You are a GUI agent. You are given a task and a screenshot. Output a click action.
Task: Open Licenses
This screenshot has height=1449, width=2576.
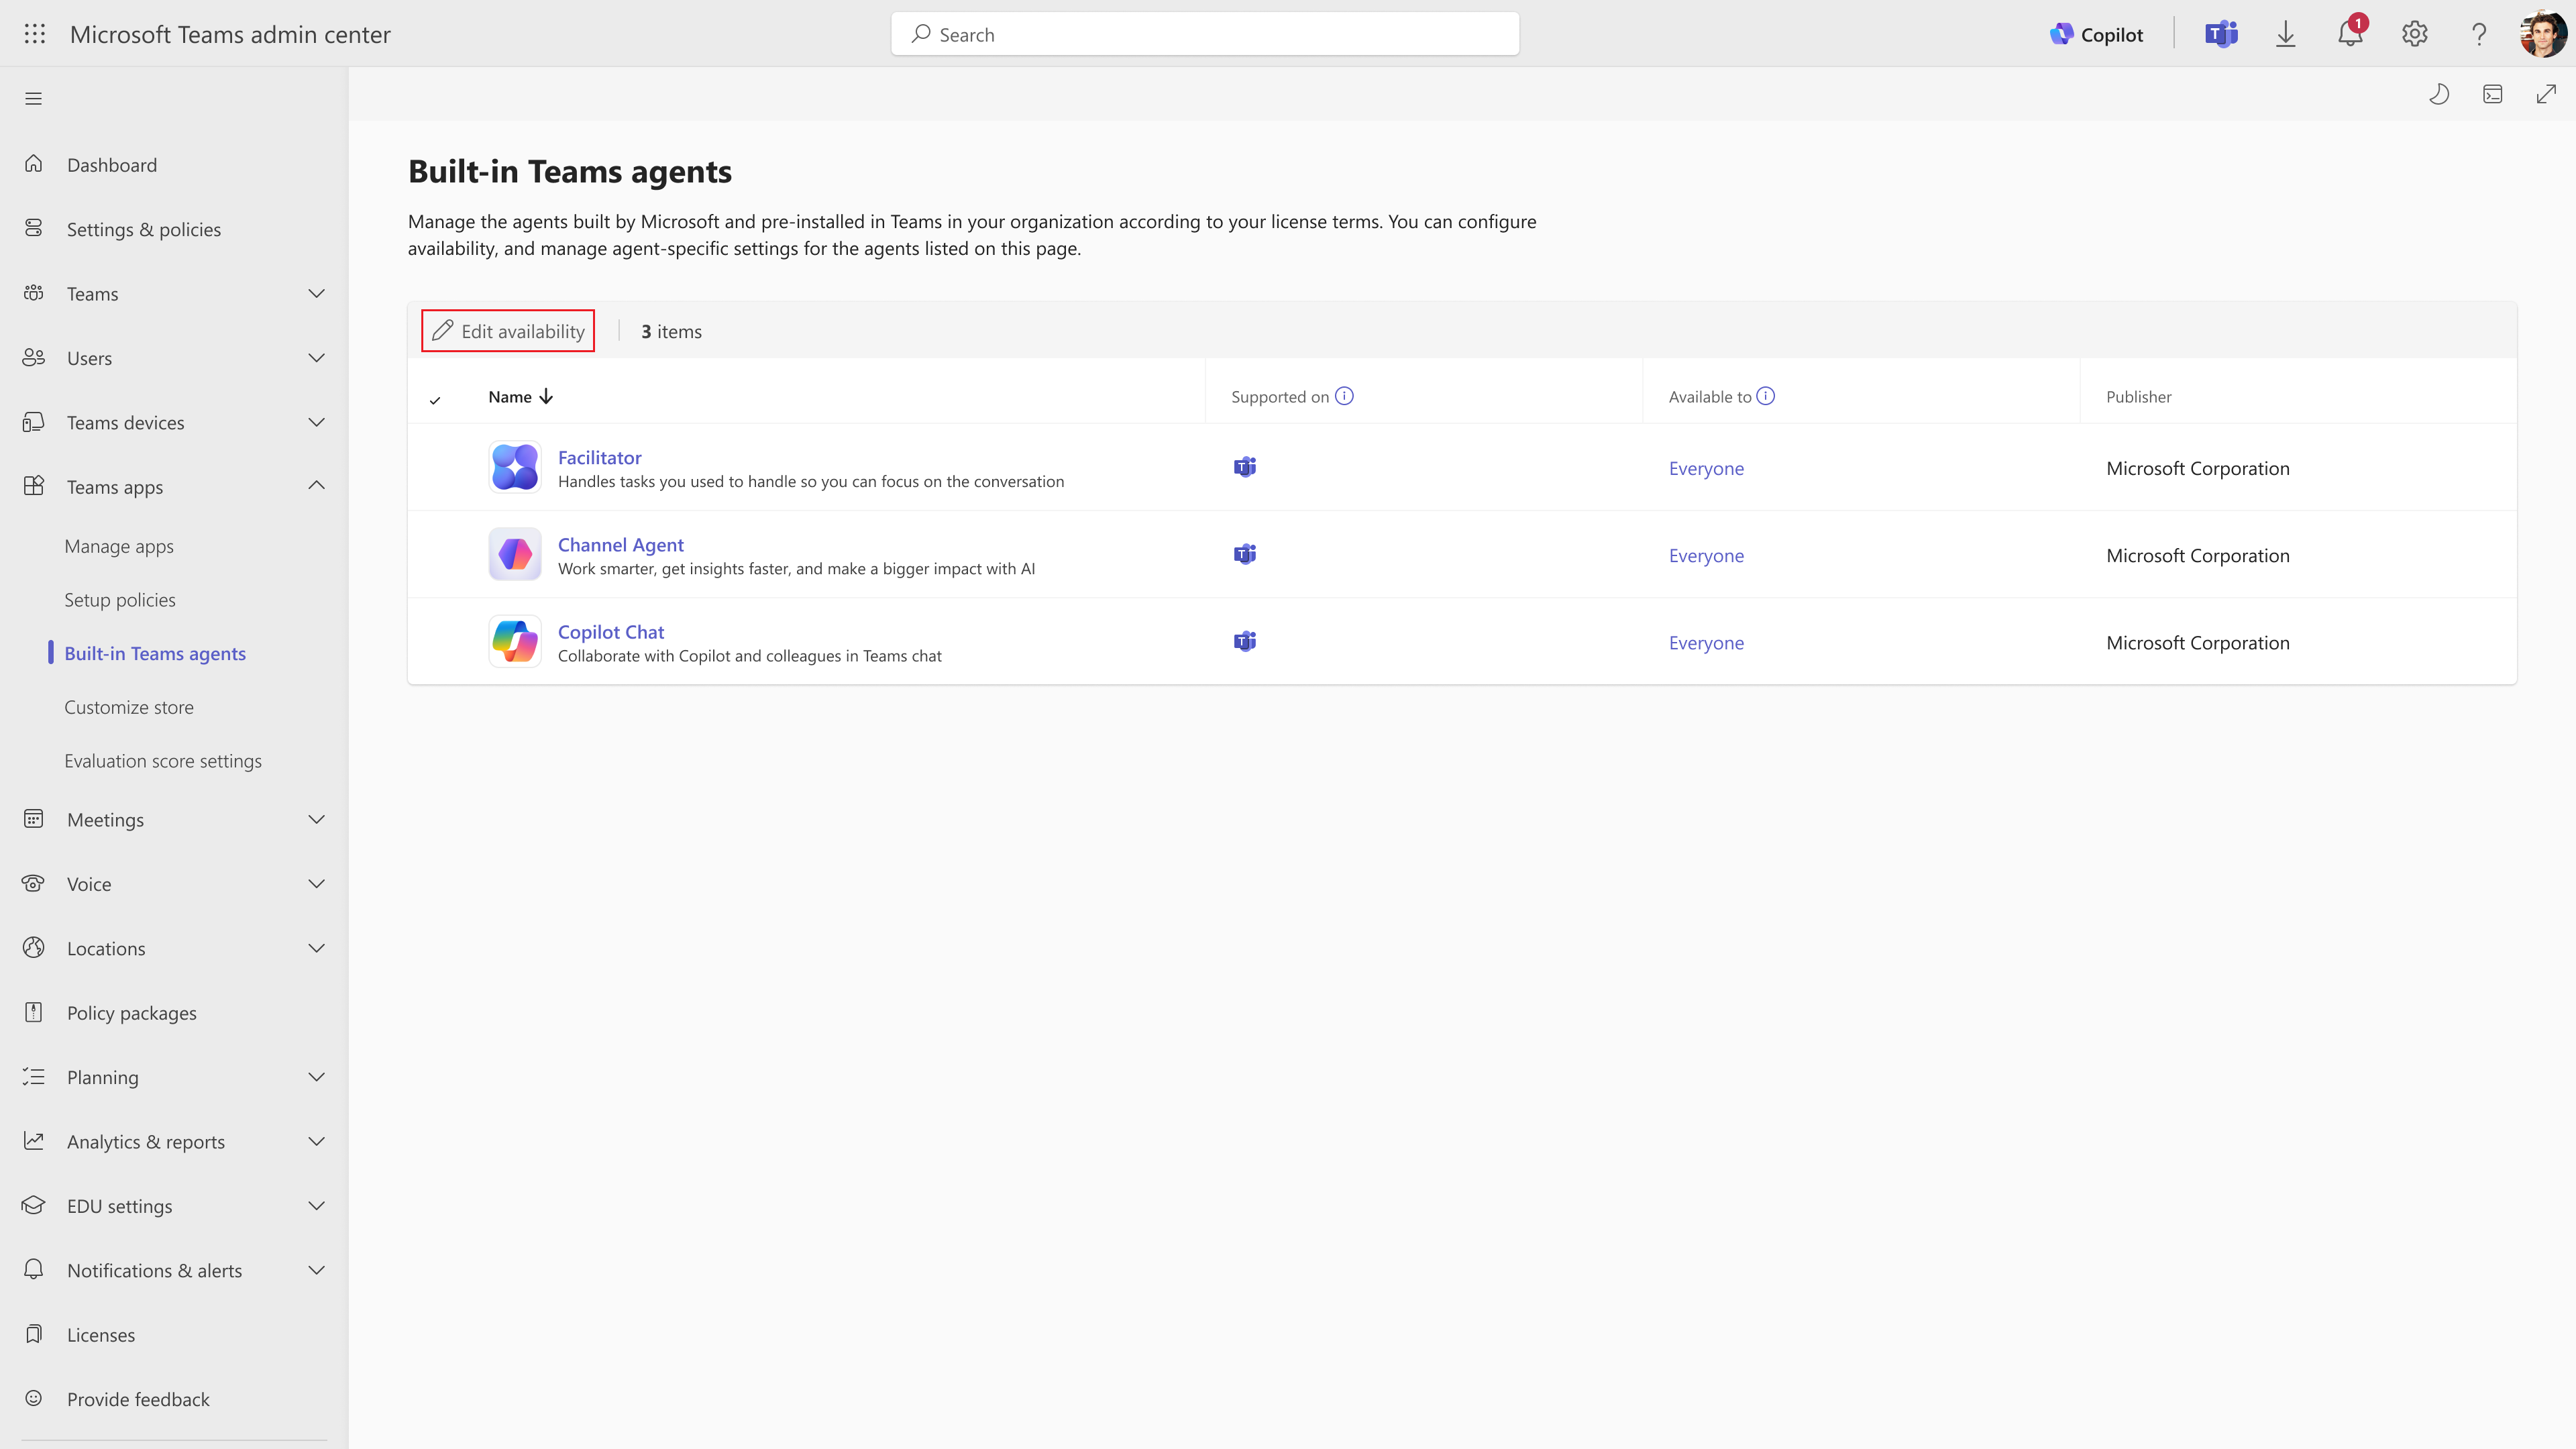pyautogui.click(x=101, y=1335)
